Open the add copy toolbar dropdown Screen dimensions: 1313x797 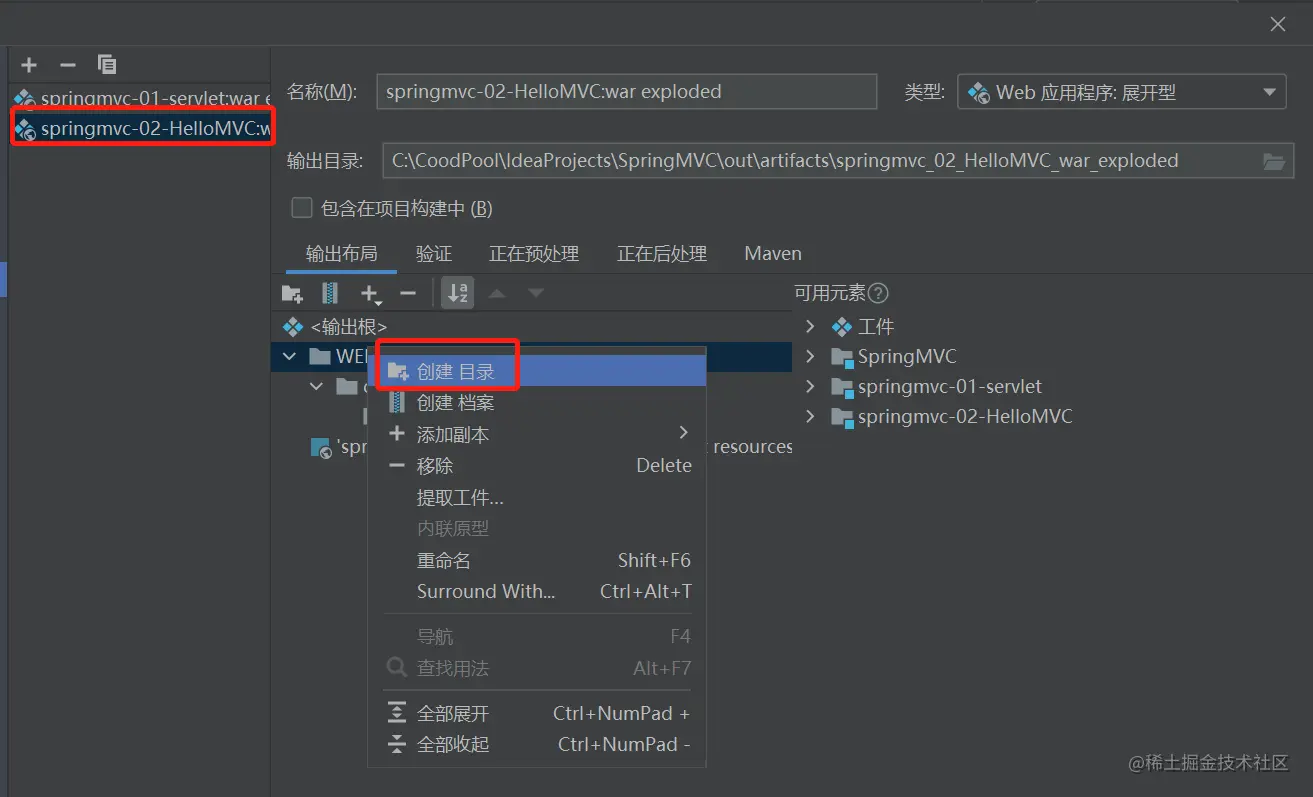[371, 294]
